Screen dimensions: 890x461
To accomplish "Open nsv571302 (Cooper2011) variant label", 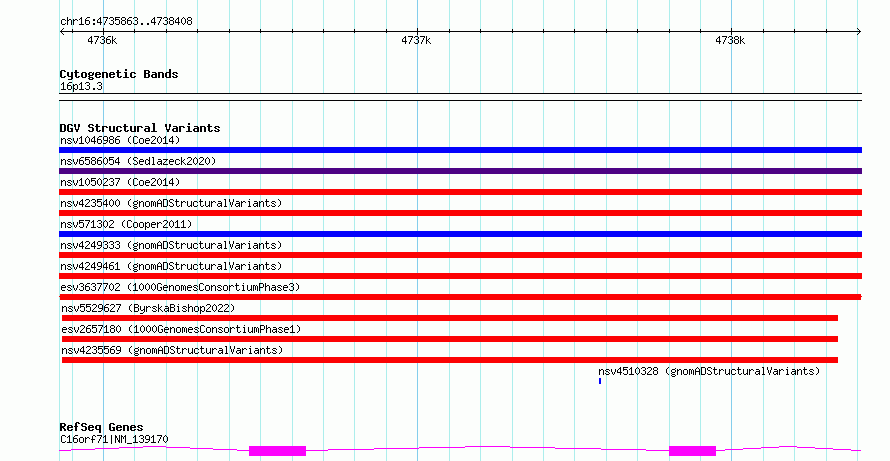I will (126, 224).
